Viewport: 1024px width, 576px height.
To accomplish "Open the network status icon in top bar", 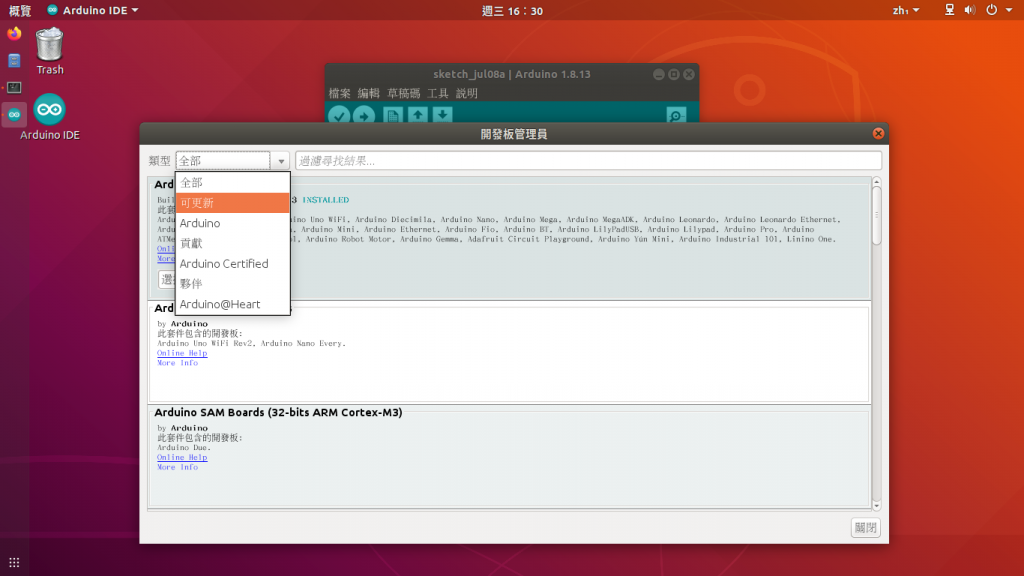I will (950, 10).
